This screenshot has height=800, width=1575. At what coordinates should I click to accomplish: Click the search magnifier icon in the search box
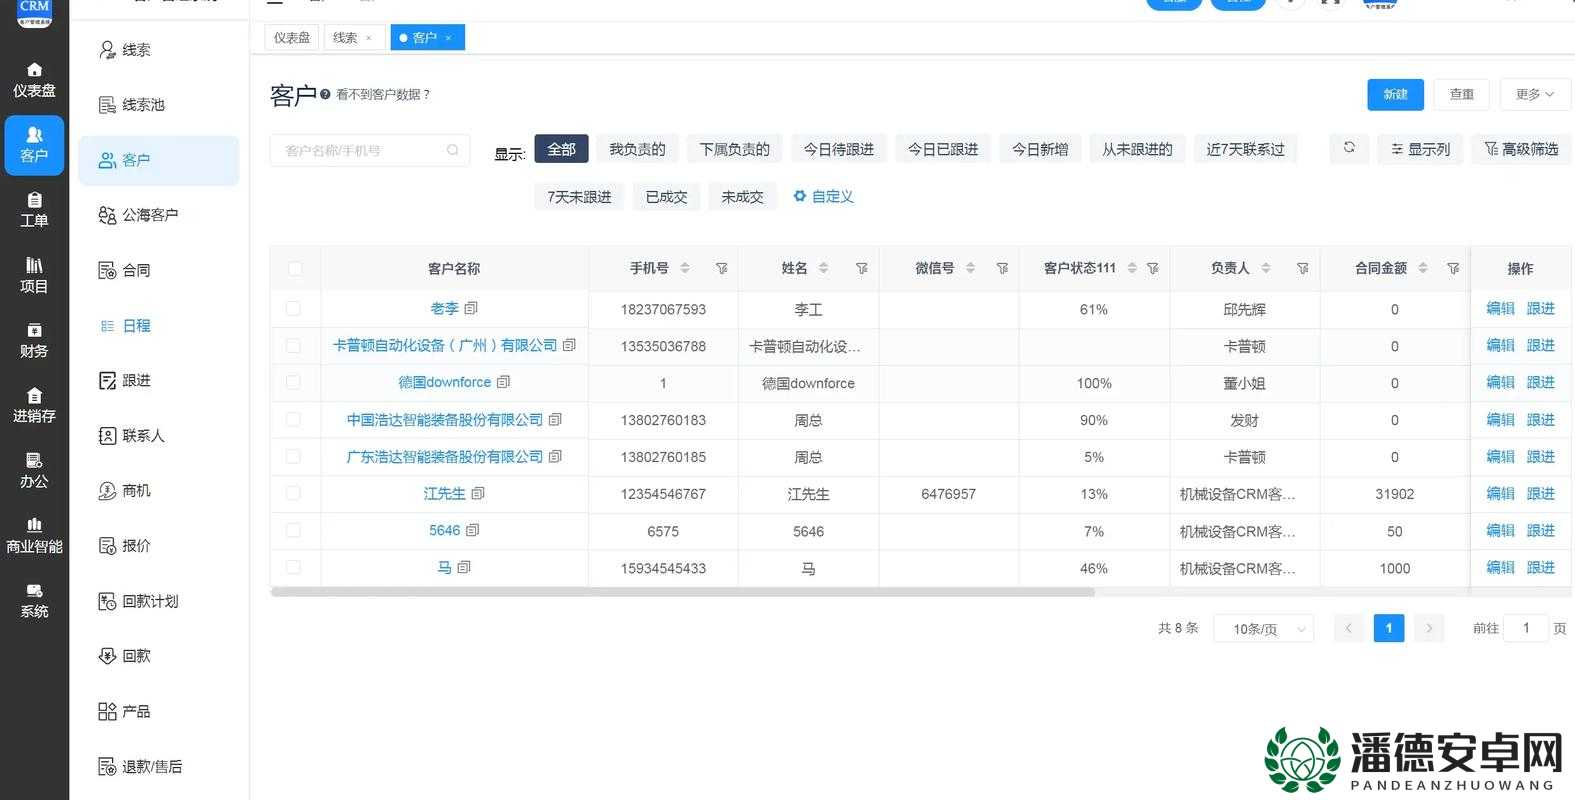453,150
